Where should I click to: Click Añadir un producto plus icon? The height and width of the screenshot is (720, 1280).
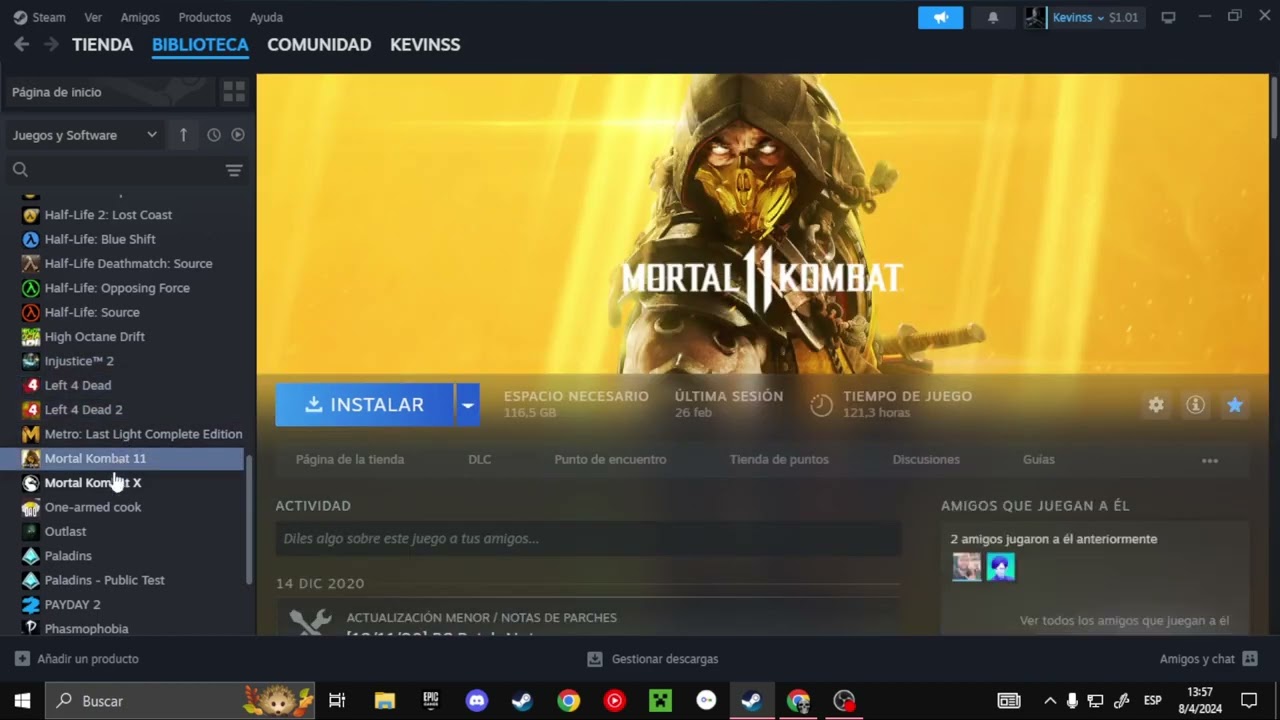(x=22, y=659)
